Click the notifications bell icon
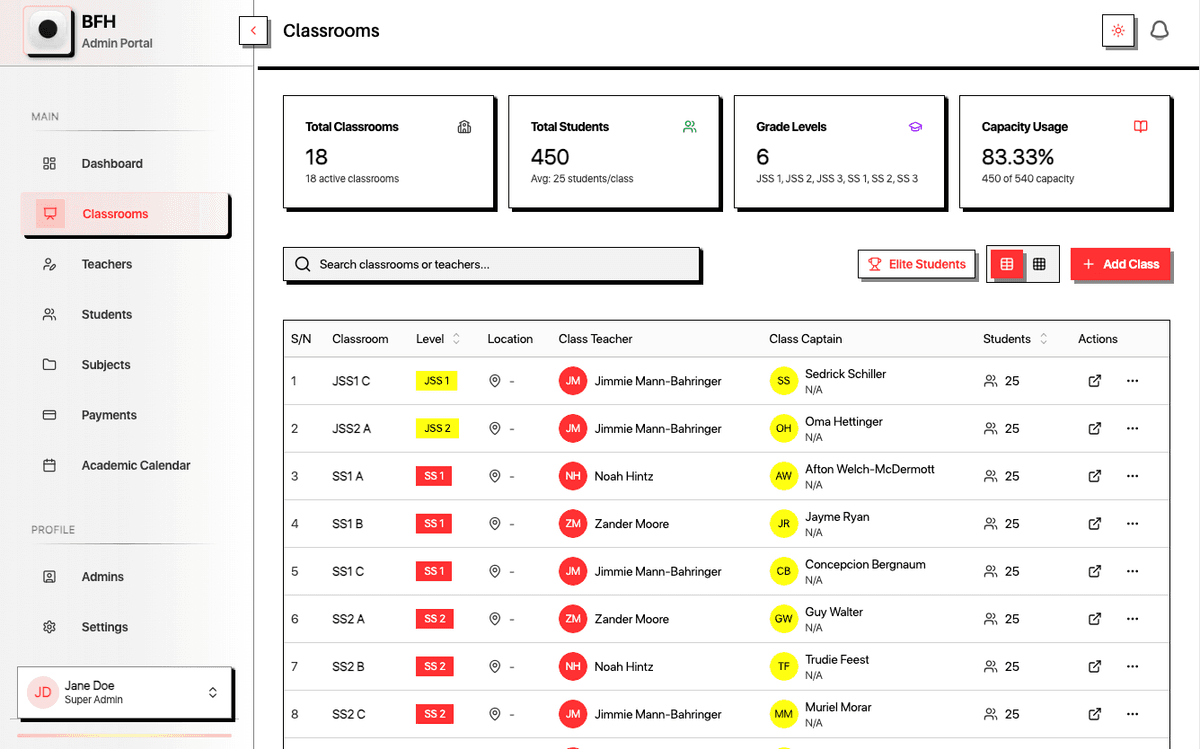 coord(1159,30)
